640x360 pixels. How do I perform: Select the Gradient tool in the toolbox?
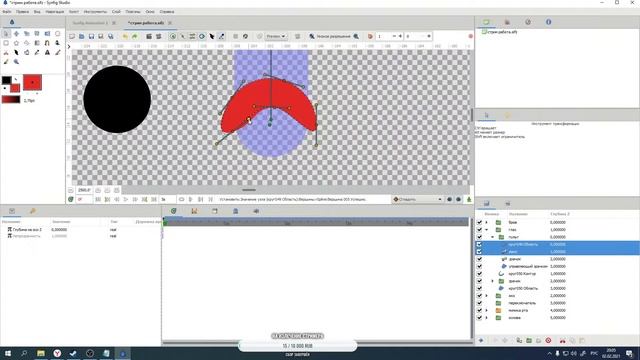point(37,43)
